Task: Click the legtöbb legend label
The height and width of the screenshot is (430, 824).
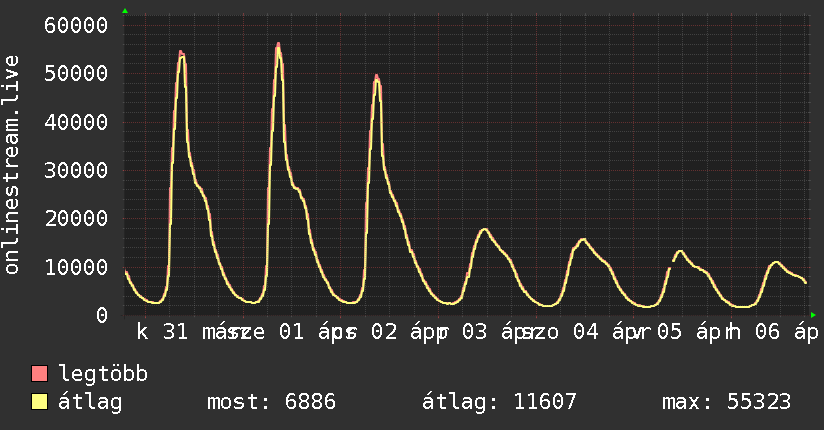Action: [103, 373]
